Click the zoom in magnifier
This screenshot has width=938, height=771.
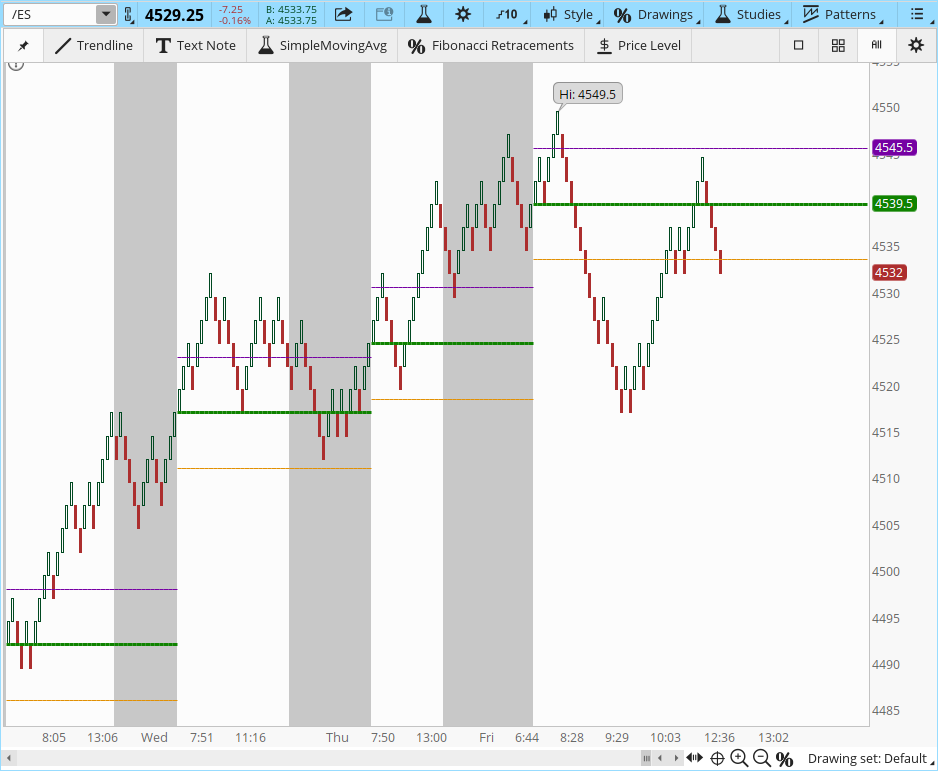[x=739, y=758]
